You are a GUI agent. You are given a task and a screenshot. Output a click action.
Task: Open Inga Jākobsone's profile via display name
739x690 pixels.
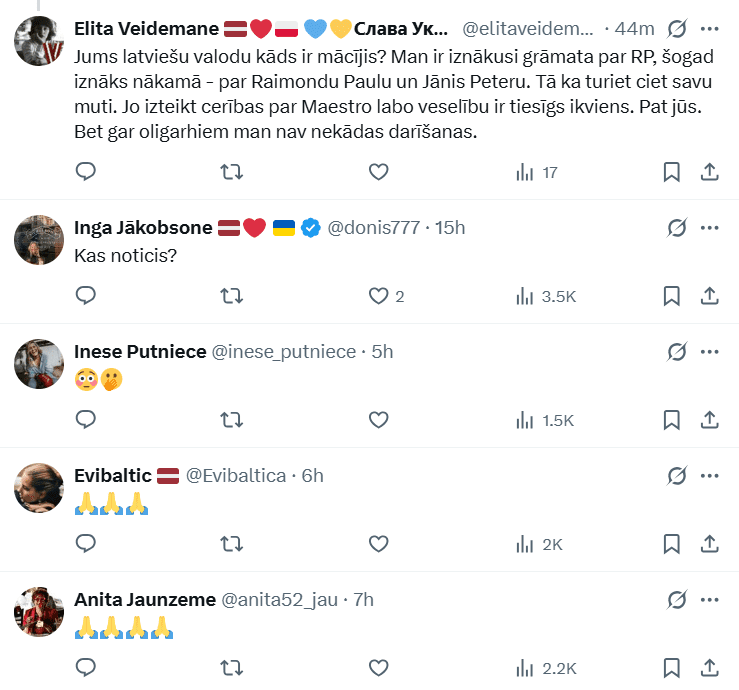(x=142, y=228)
